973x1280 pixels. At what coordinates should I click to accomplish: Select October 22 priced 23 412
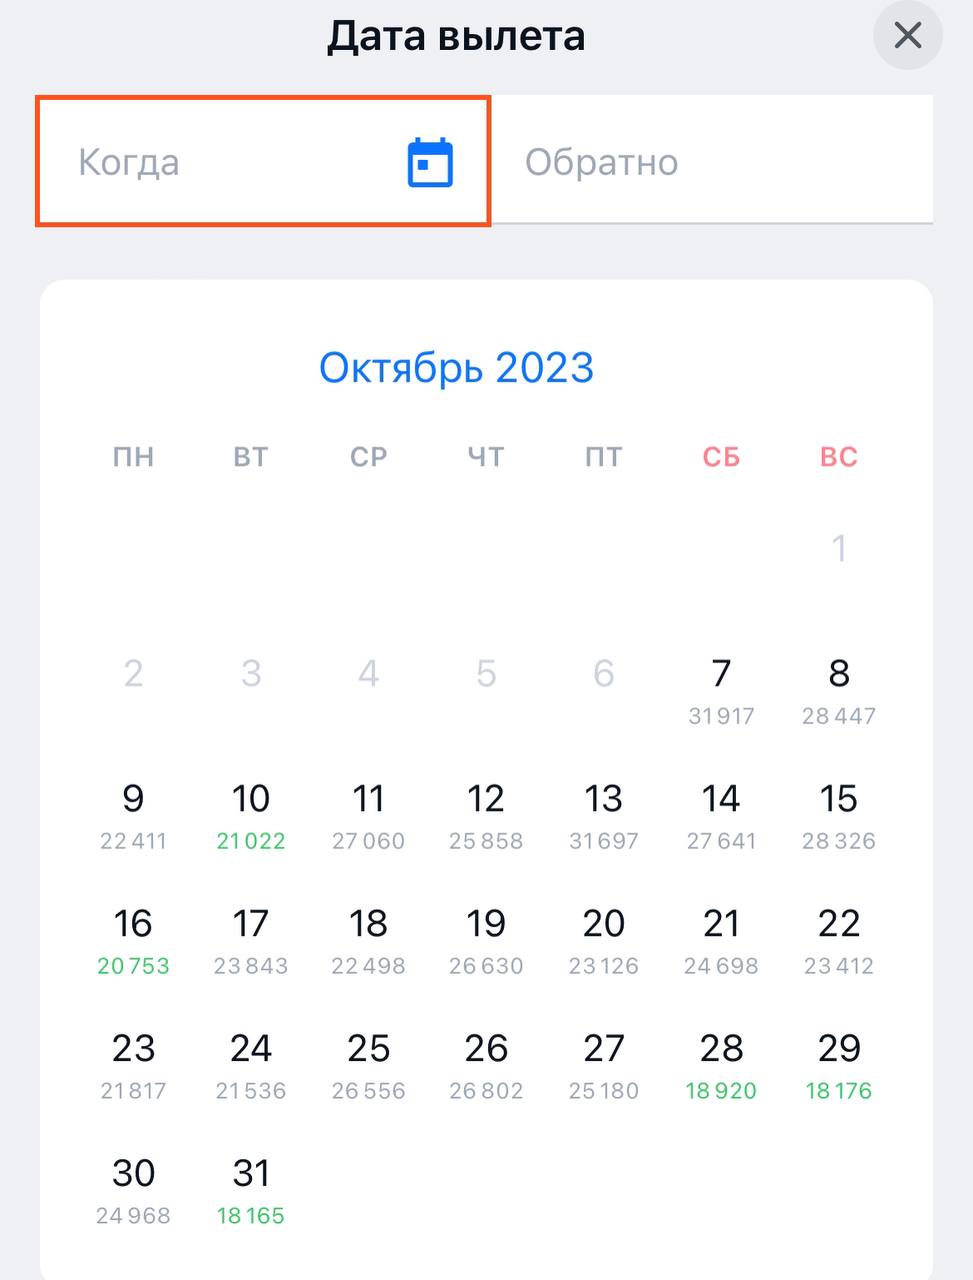[838, 939]
